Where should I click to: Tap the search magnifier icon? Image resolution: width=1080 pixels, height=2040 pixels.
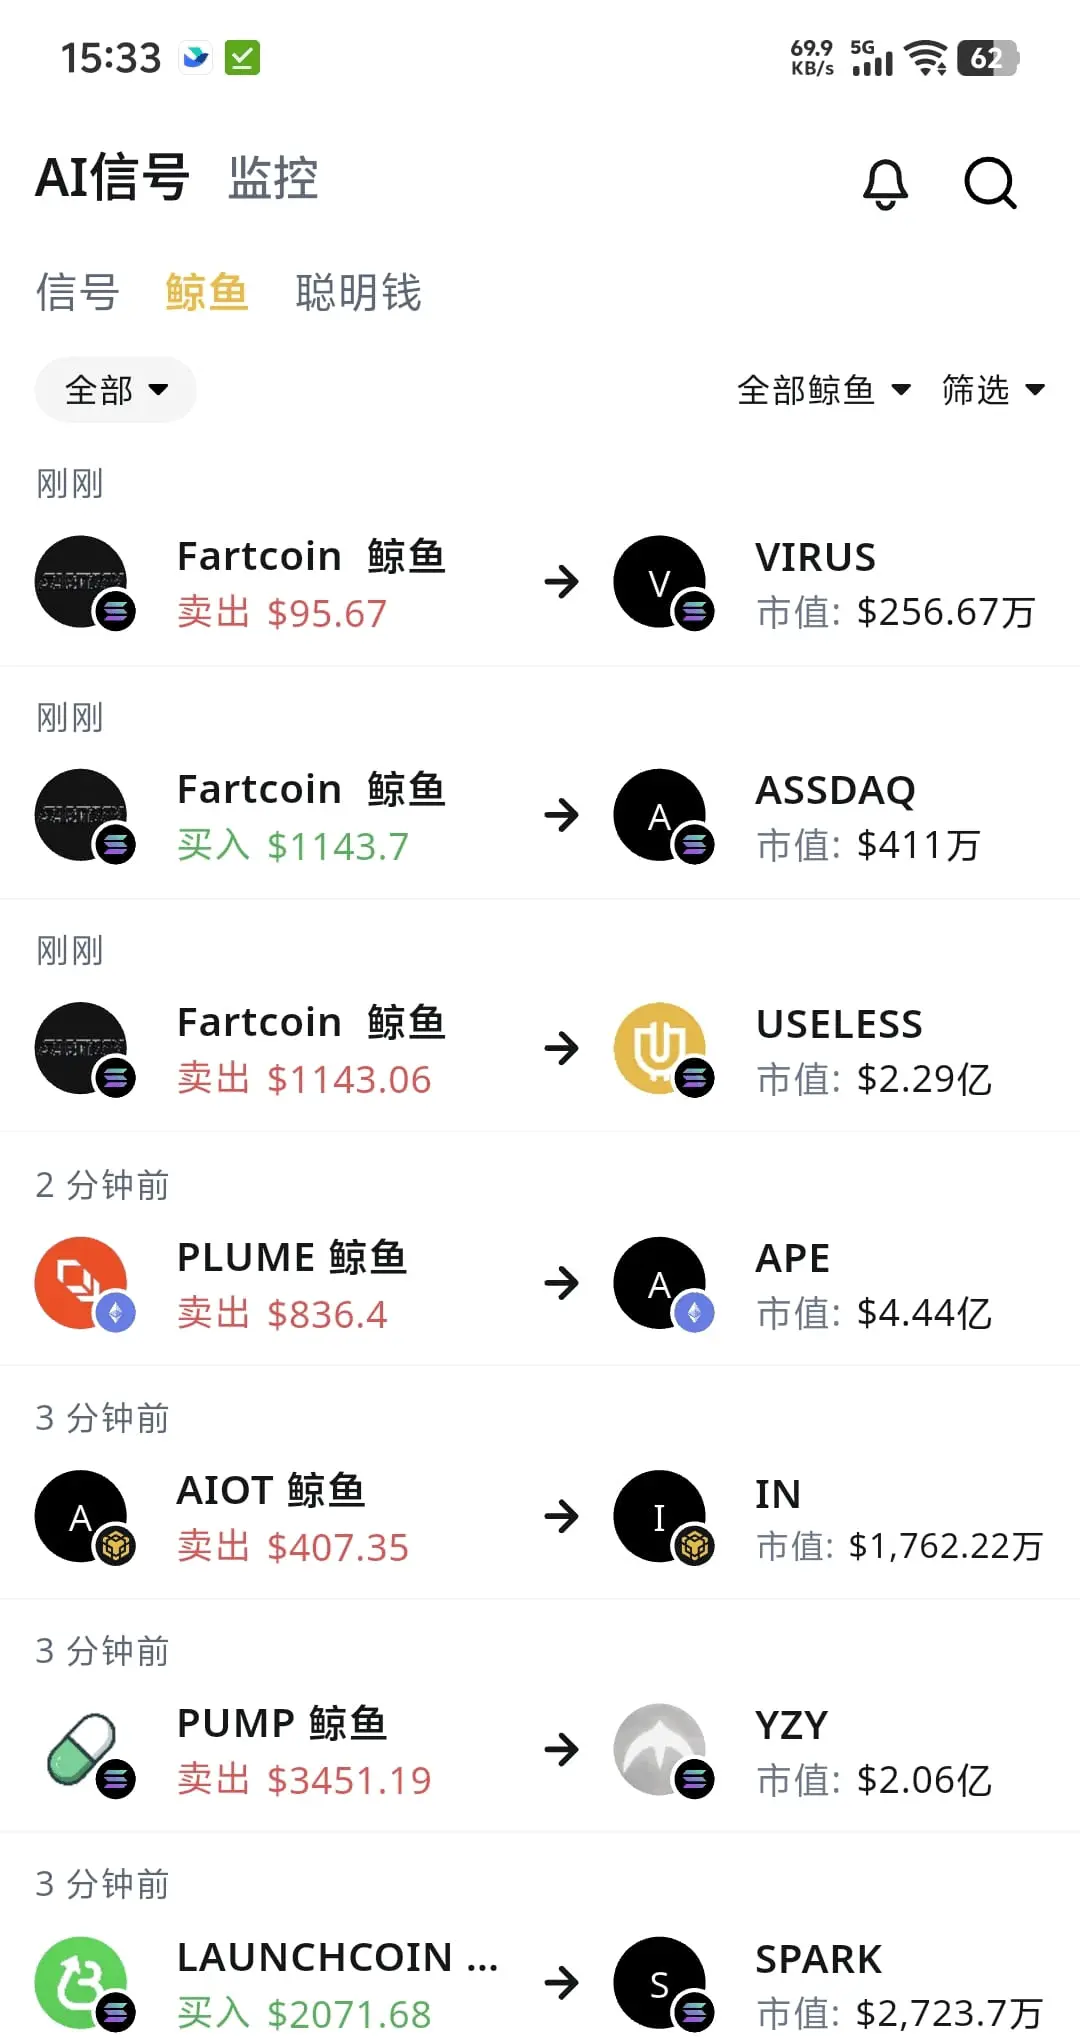pyautogui.click(x=990, y=183)
